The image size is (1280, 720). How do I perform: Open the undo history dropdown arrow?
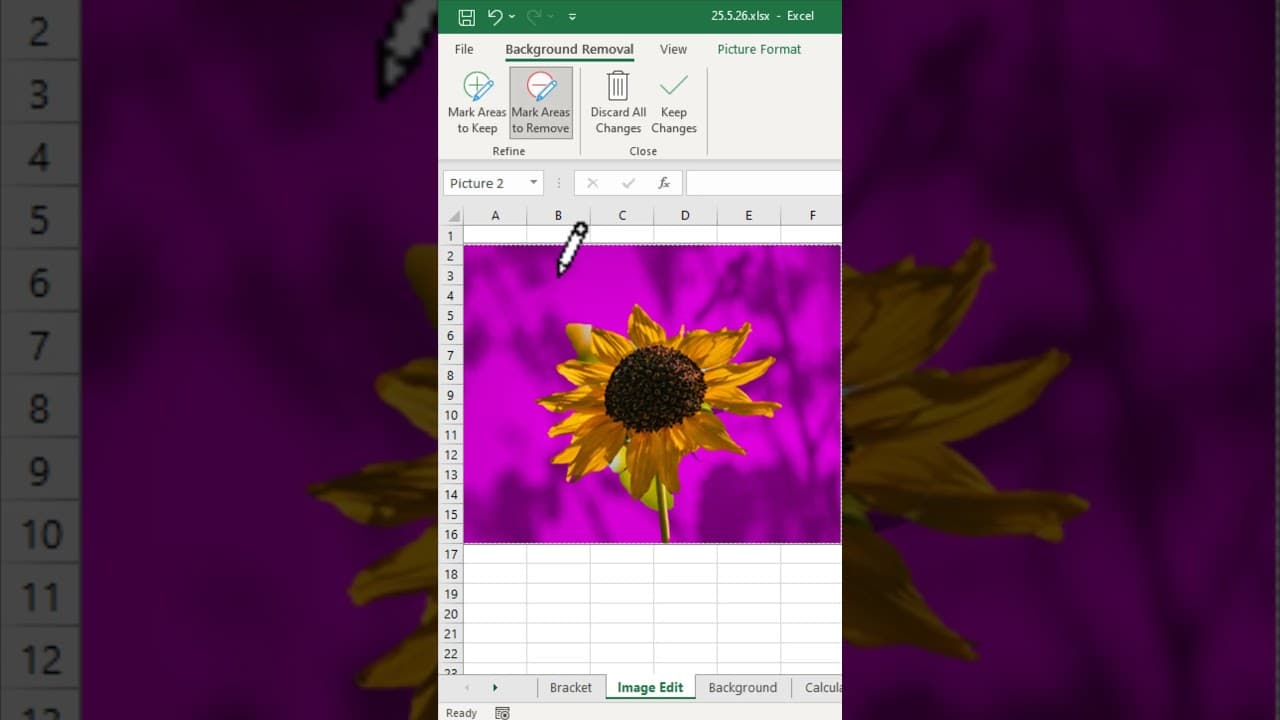click(x=512, y=16)
